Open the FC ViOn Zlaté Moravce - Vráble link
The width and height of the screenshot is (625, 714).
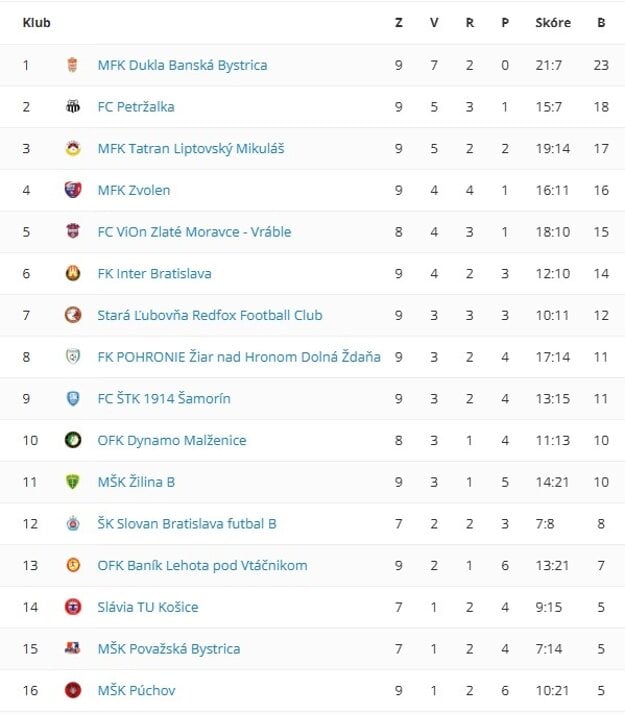coord(194,232)
